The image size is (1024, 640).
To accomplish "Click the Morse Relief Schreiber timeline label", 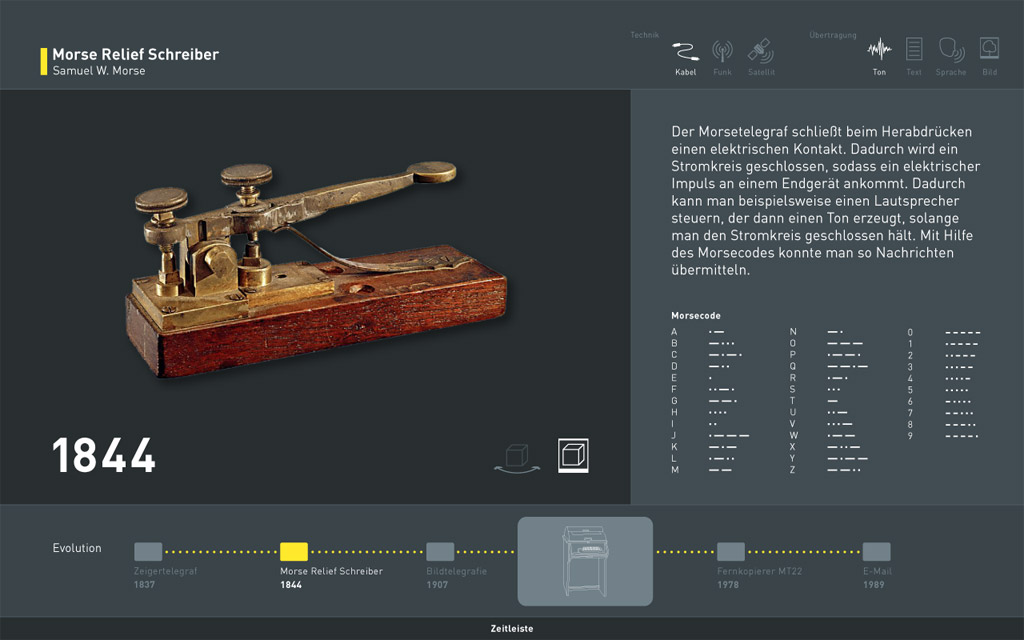I will 331,571.
